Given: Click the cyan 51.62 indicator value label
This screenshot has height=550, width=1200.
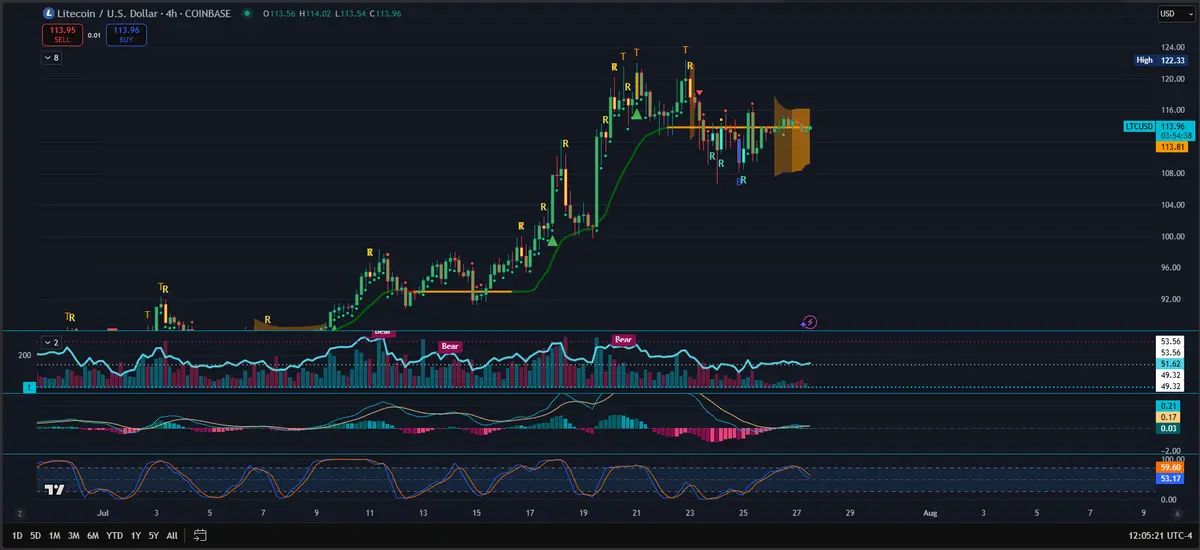Looking at the screenshot, I should point(1170,364).
